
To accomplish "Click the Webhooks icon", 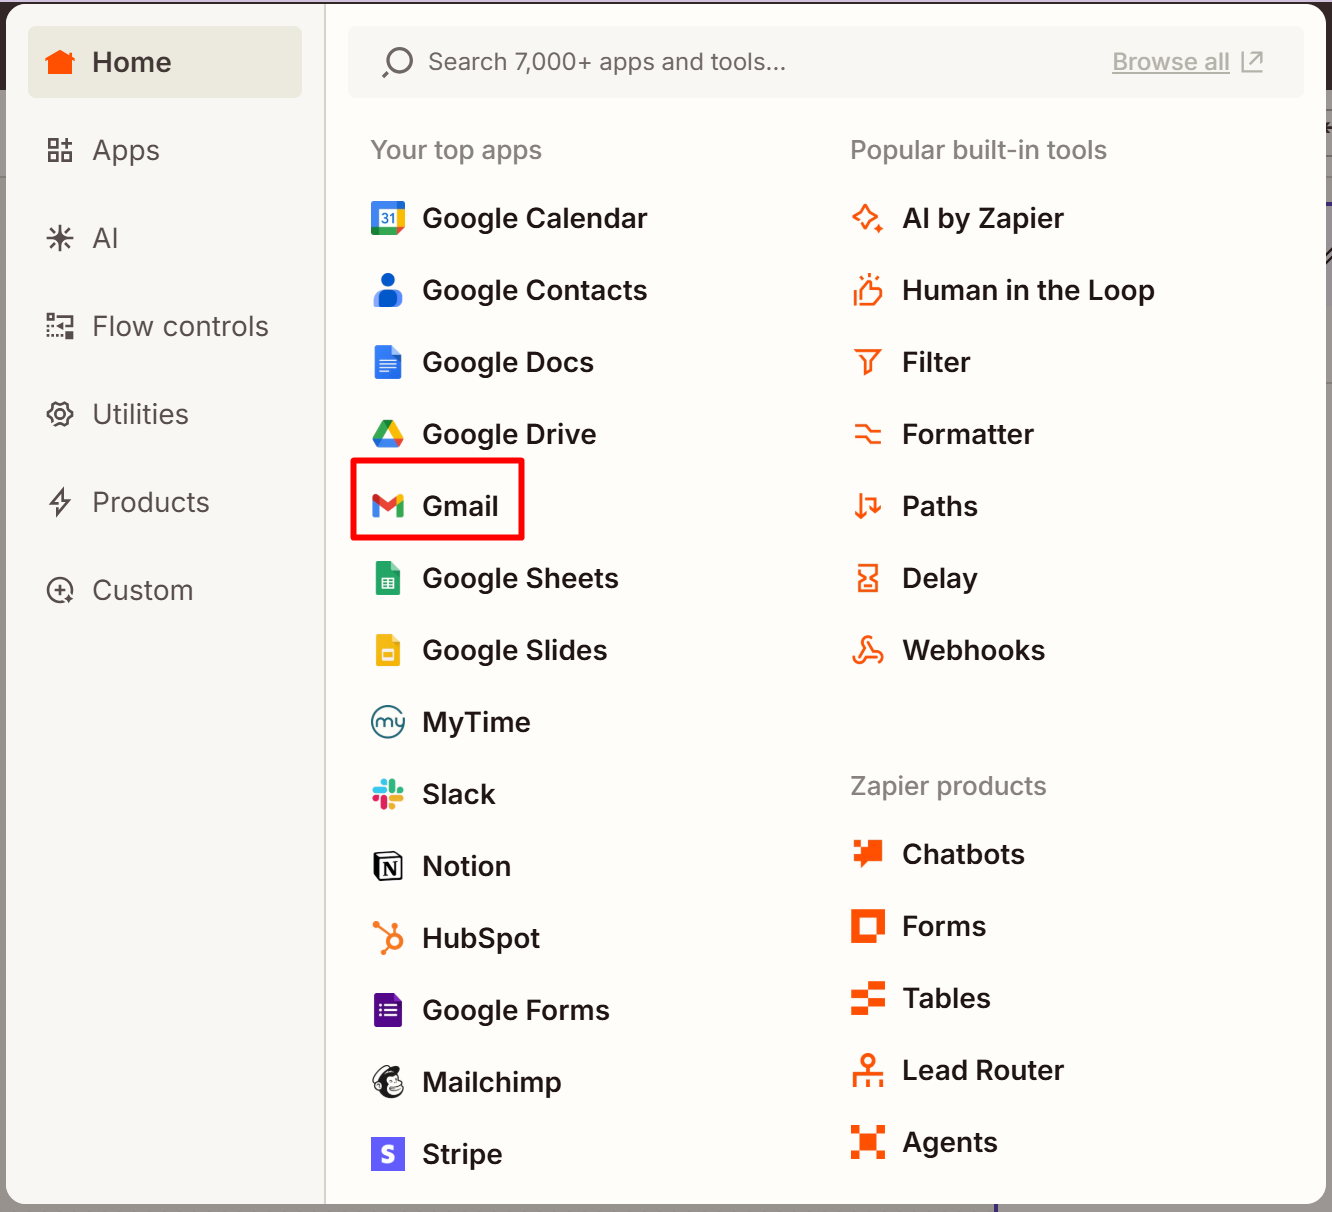I will coord(868,650).
